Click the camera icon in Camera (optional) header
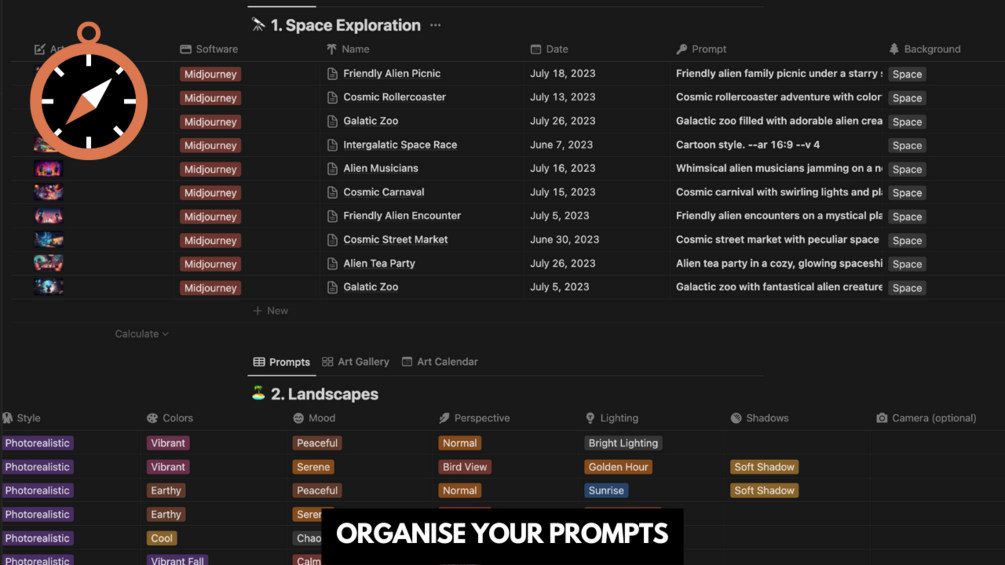 click(x=881, y=418)
